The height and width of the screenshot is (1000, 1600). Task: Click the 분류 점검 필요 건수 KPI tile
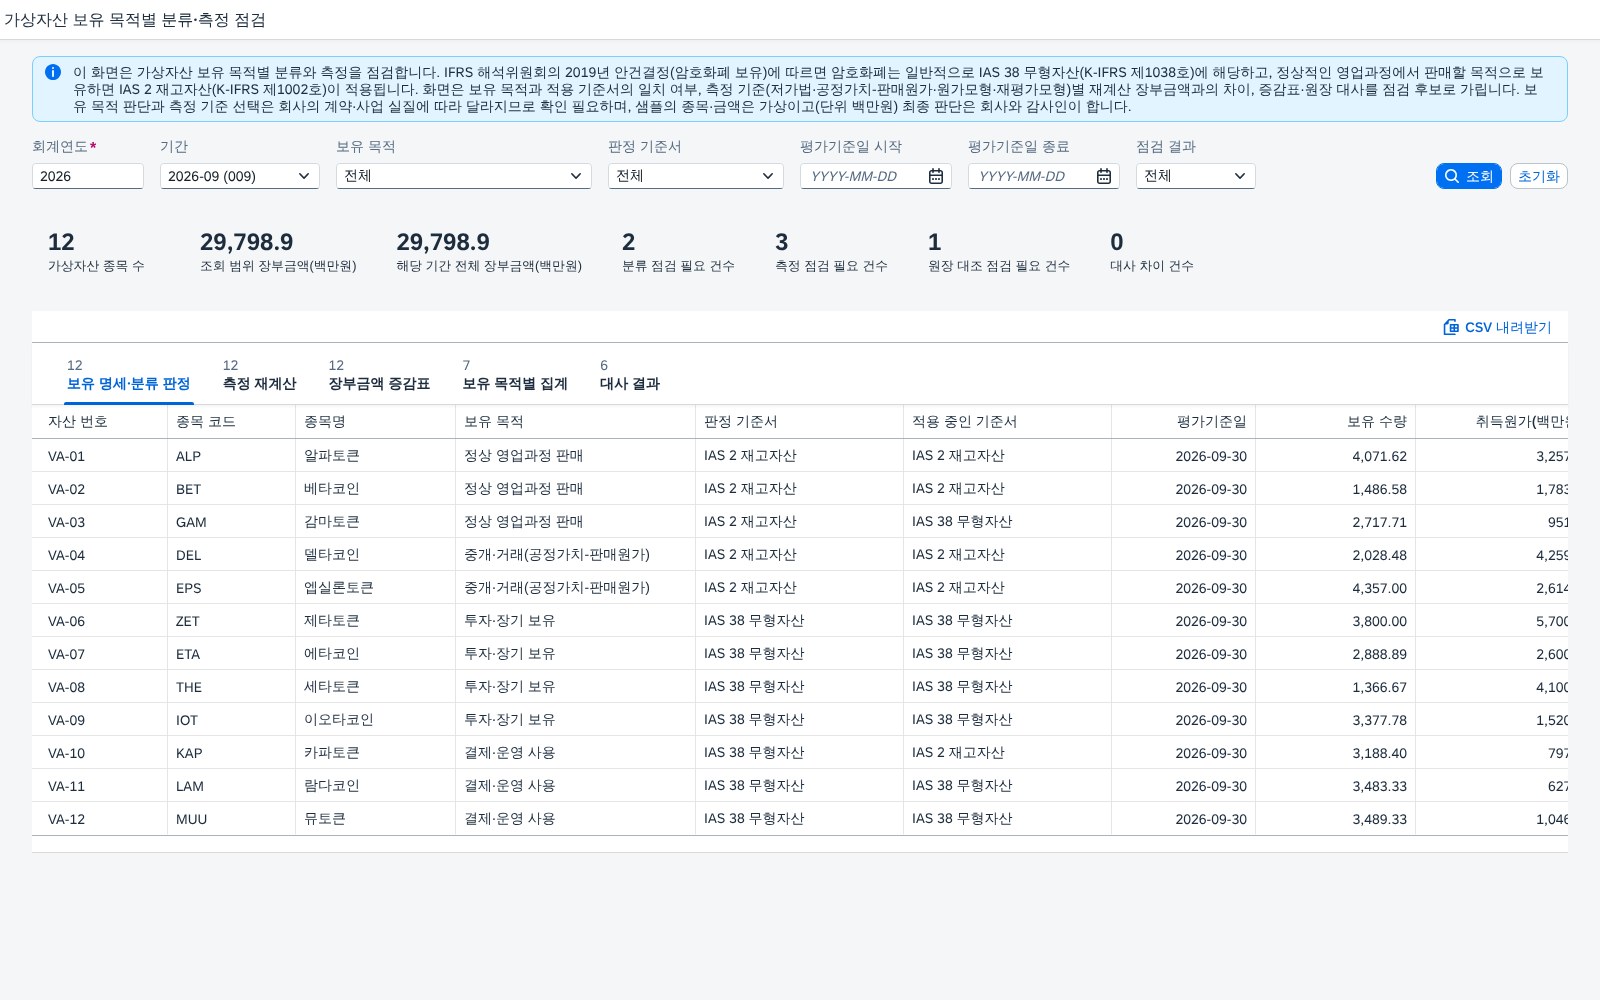coord(678,252)
